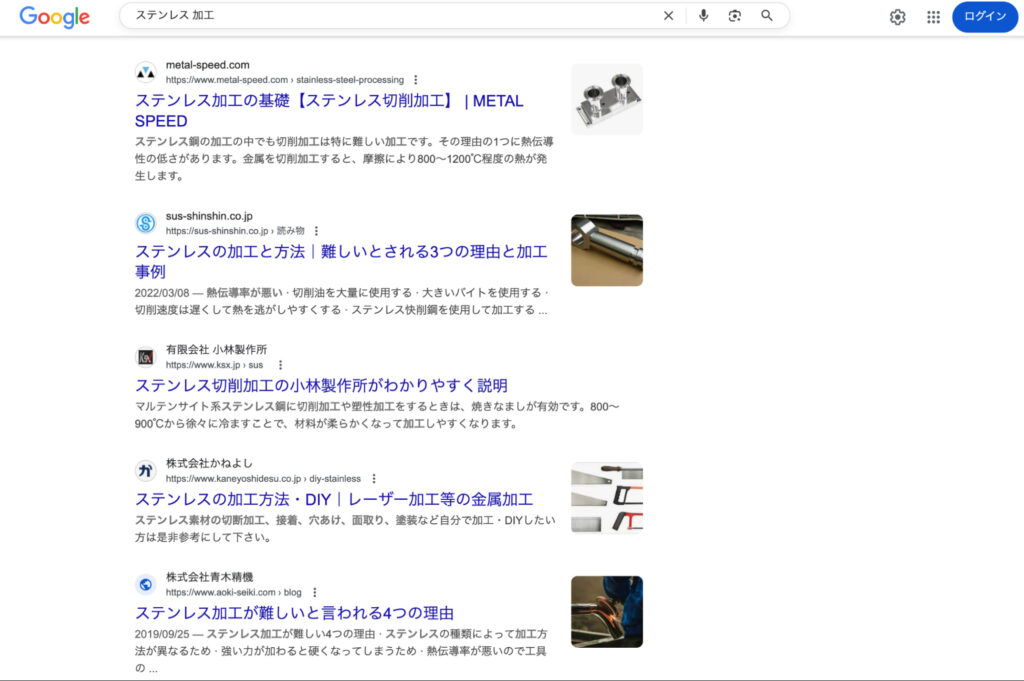Click the 株式会社かねよし site name
1024x681 pixels.
click(x=209, y=463)
